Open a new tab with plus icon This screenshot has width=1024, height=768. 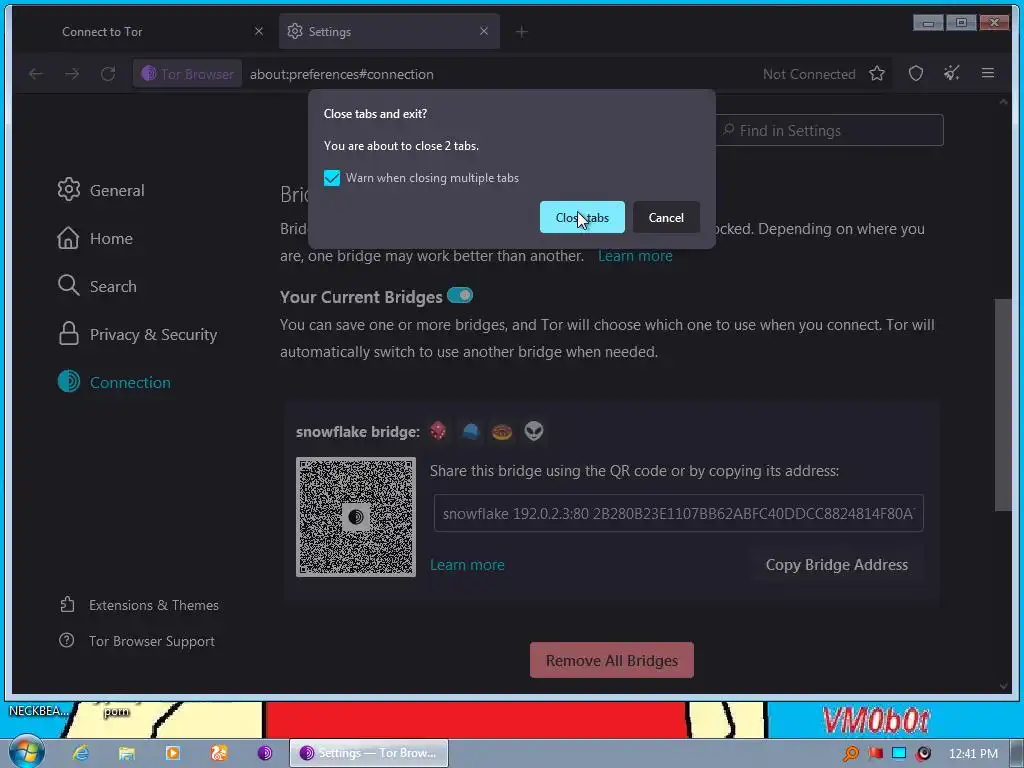coord(521,31)
